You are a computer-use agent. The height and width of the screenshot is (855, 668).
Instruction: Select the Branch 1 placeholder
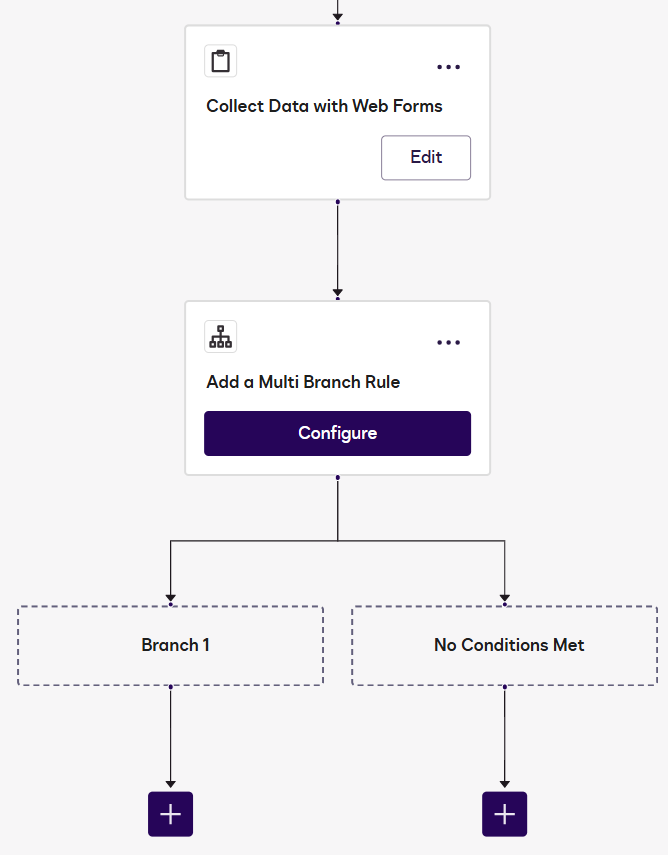[x=170, y=645]
